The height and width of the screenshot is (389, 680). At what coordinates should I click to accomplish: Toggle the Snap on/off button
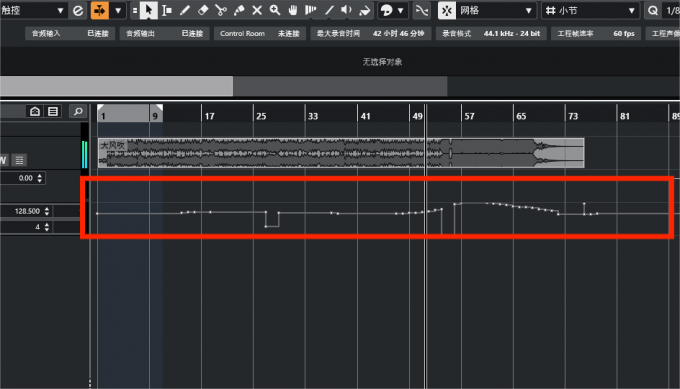[x=447, y=10]
